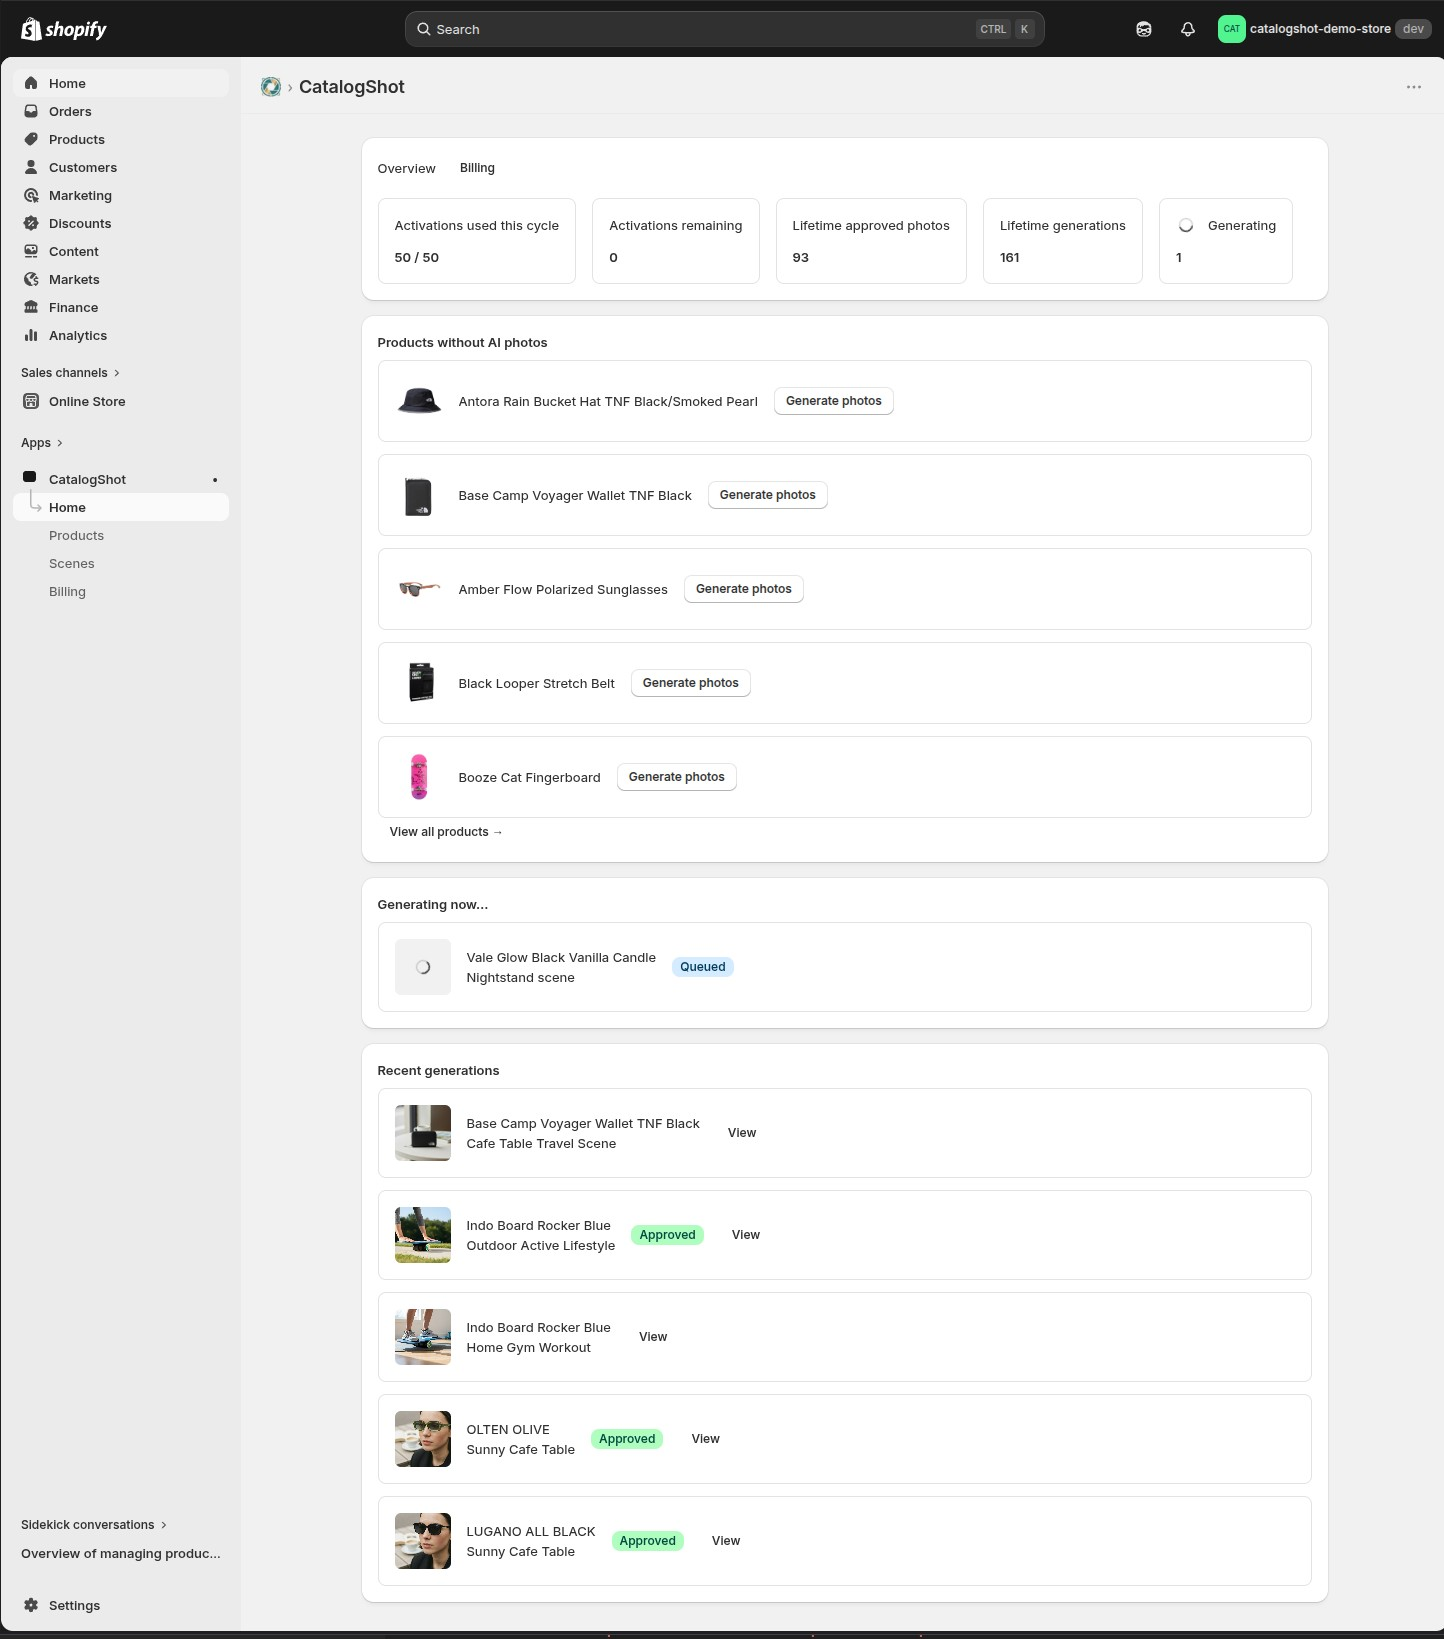
Task: Click the dev badge beside the store name
Action: point(1413,29)
